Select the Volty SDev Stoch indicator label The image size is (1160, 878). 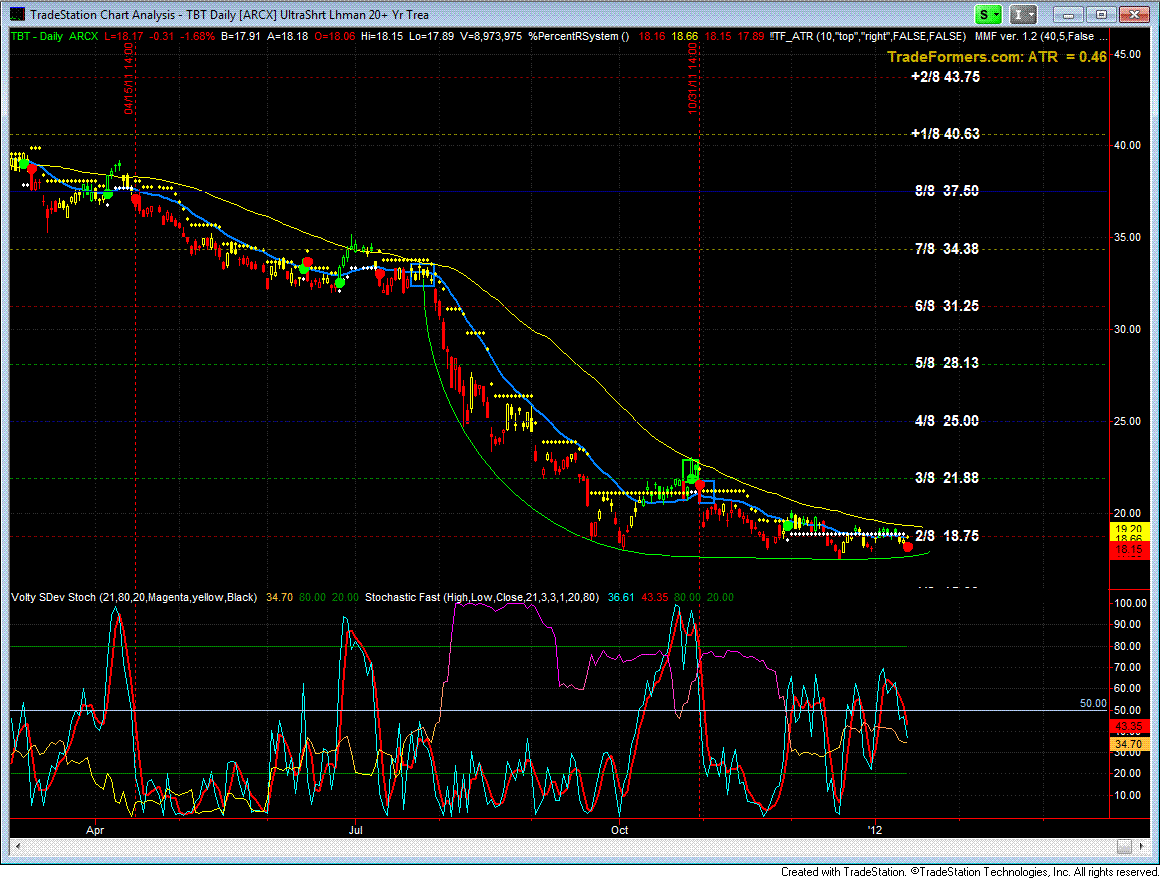pyautogui.click(x=134, y=597)
